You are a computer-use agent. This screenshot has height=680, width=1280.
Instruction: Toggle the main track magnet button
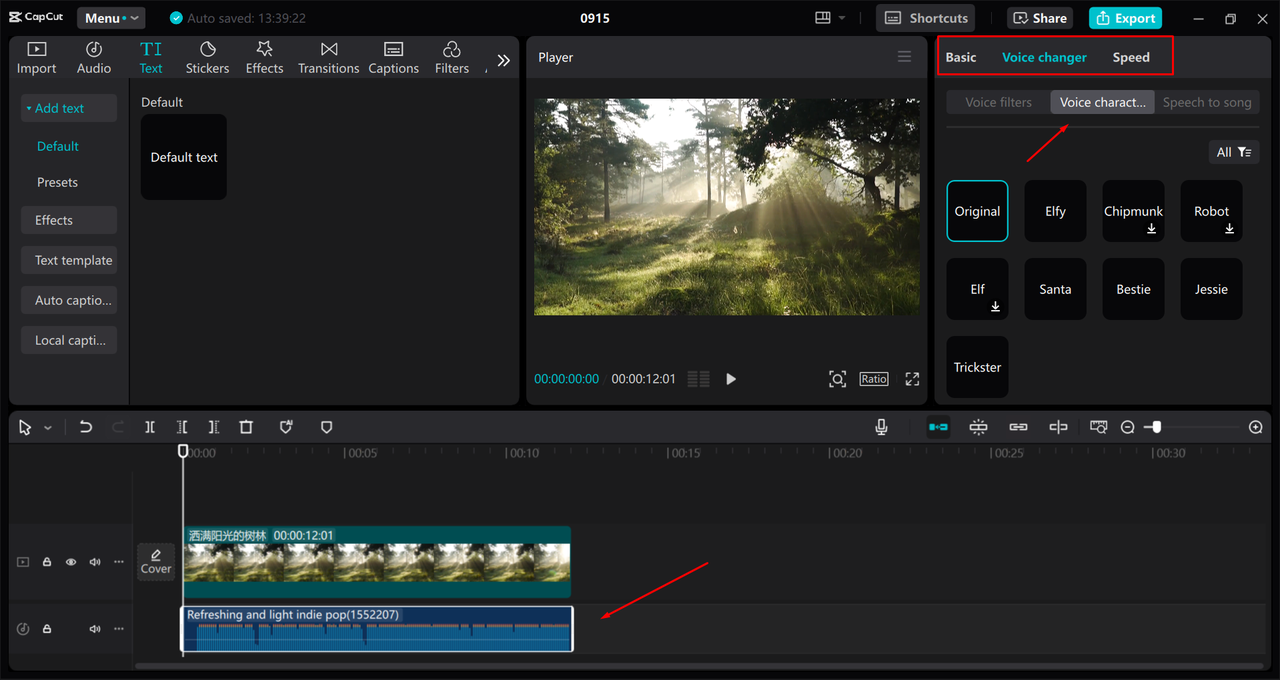tap(938, 427)
